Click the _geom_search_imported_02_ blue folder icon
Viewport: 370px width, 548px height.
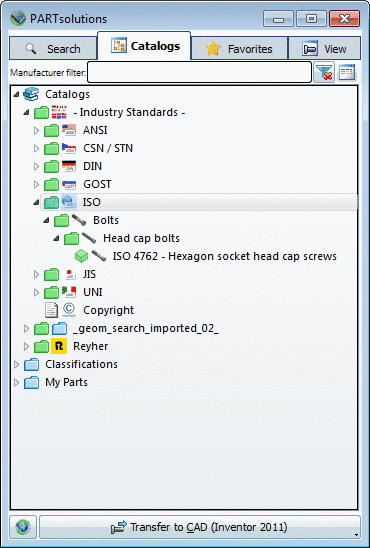[59, 329]
